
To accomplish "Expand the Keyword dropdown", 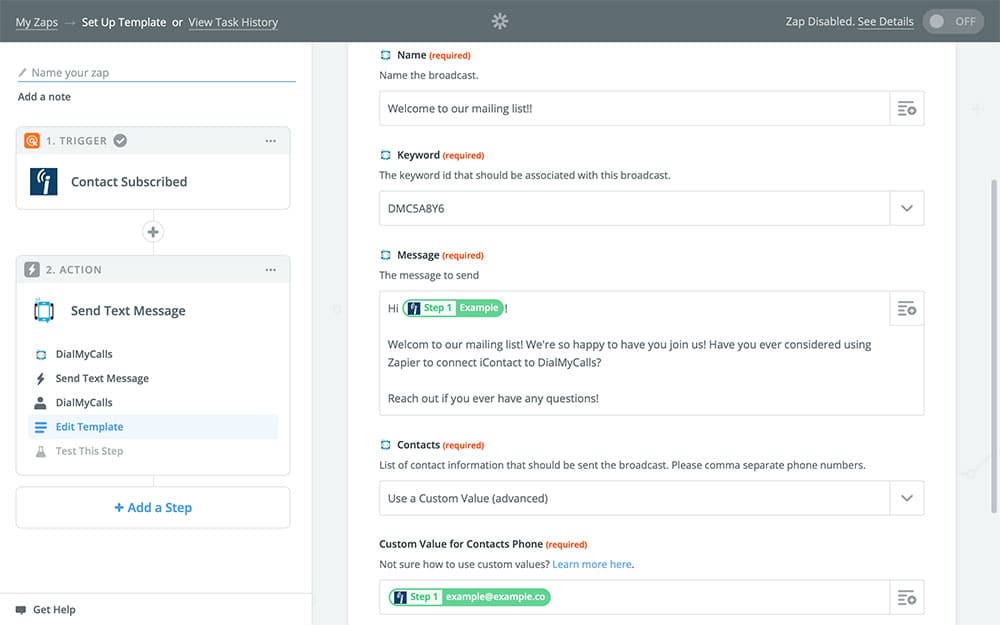I will point(906,208).
